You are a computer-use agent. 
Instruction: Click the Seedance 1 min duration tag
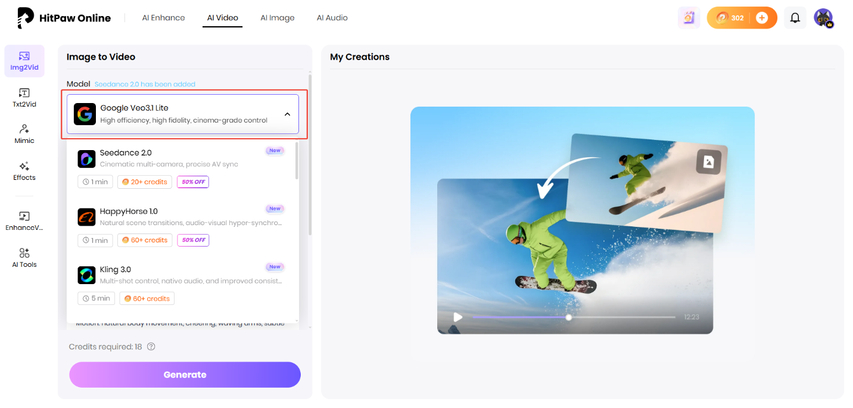pos(95,182)
